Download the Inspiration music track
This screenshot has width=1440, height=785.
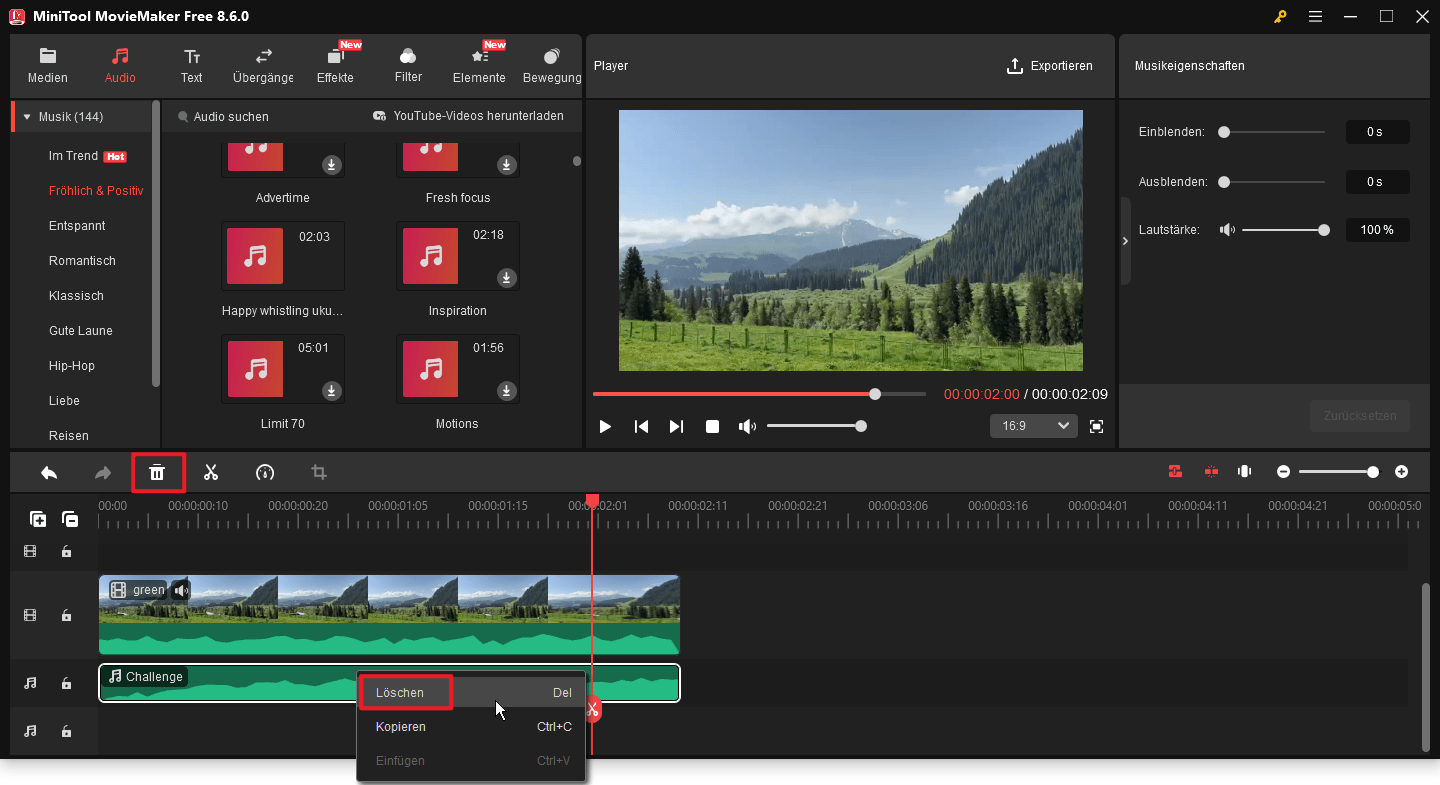(506, 279)
